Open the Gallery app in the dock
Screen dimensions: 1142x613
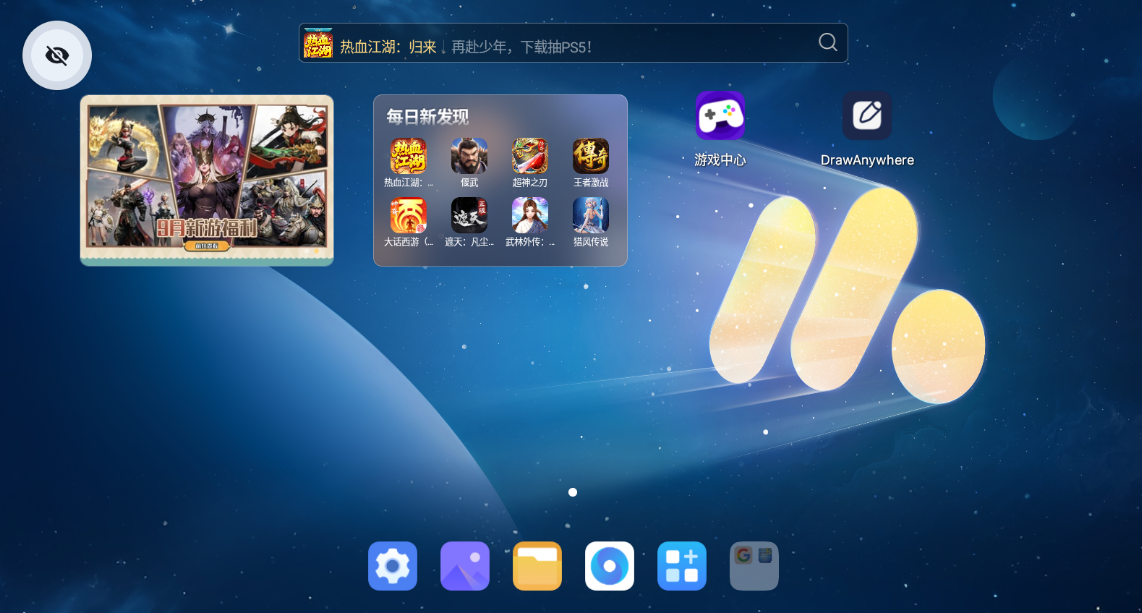click(x=465, y=565)
